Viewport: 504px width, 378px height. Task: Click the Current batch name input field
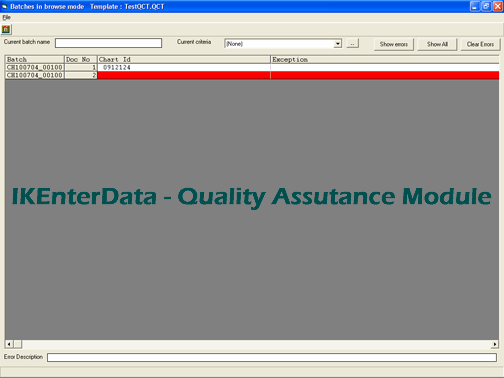click(108, 43)
